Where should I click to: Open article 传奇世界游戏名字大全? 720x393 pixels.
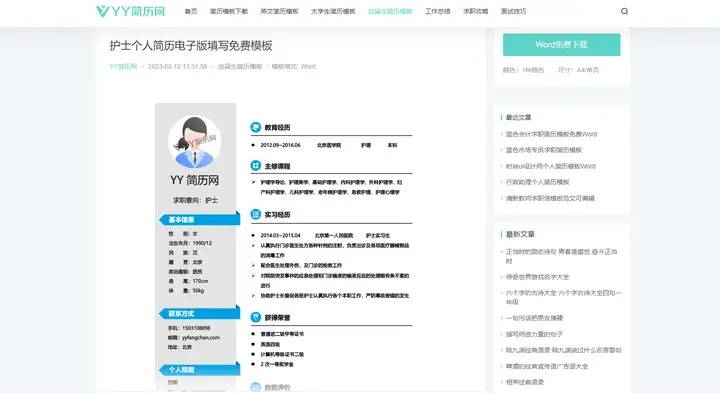tap(537, 277)
